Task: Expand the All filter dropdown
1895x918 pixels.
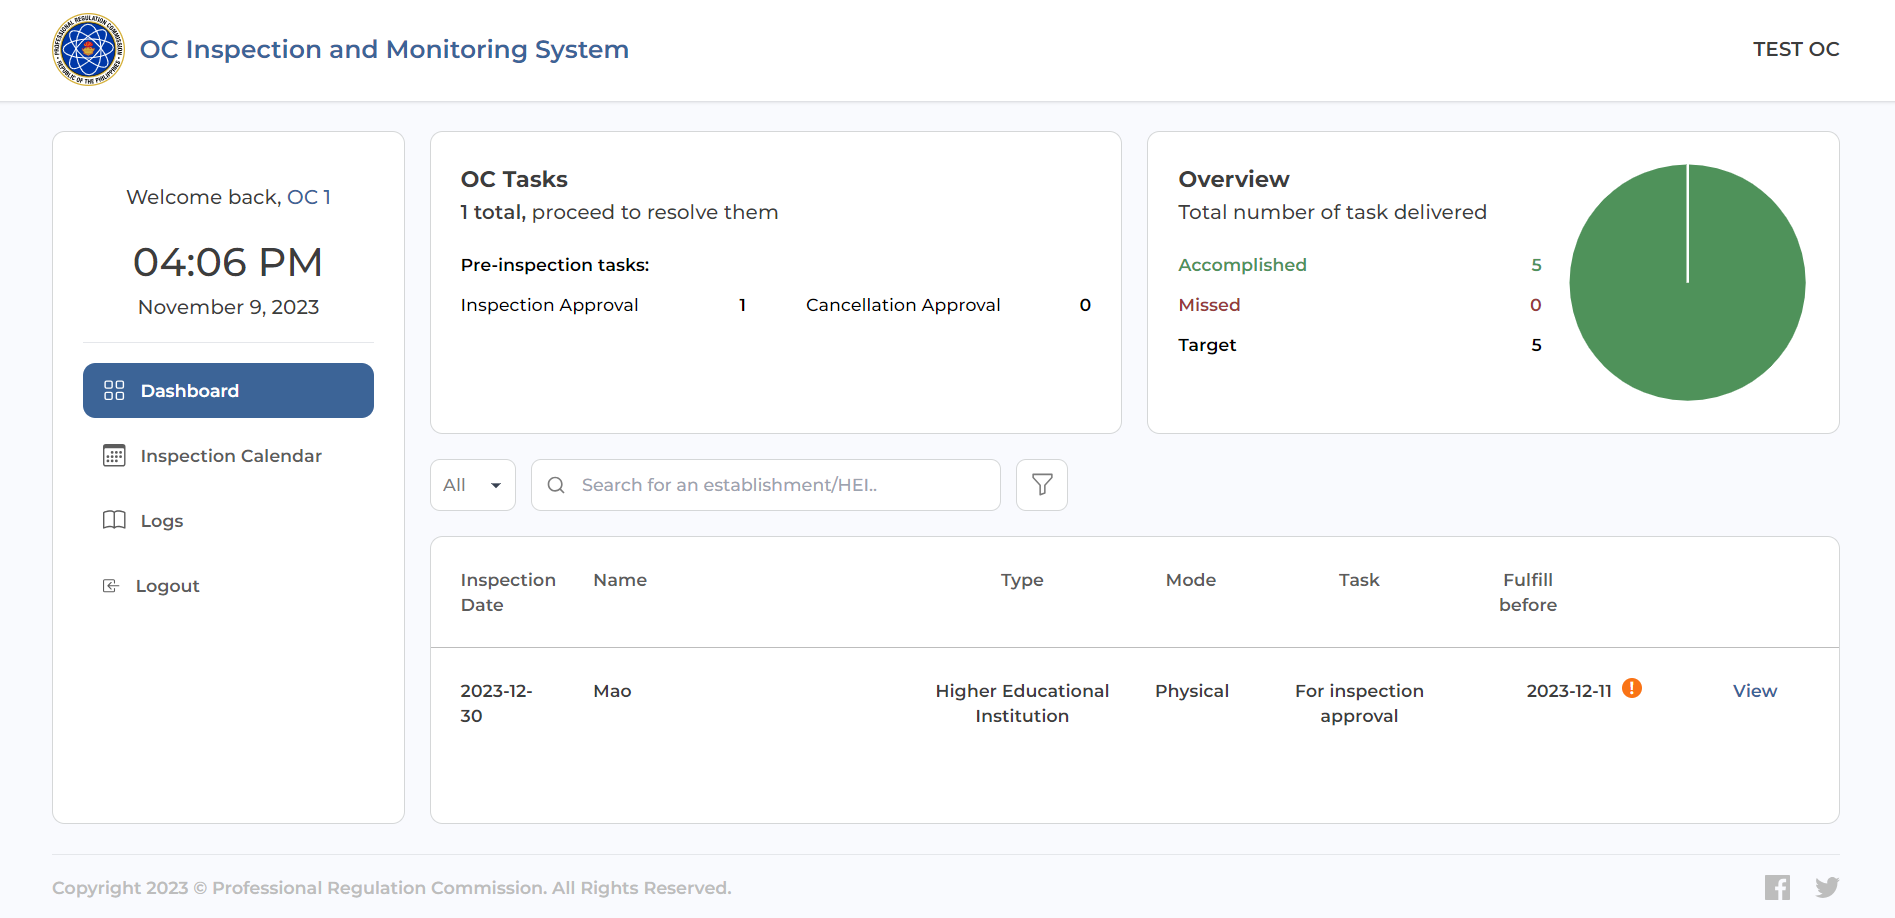Action: tap(472, 485)
